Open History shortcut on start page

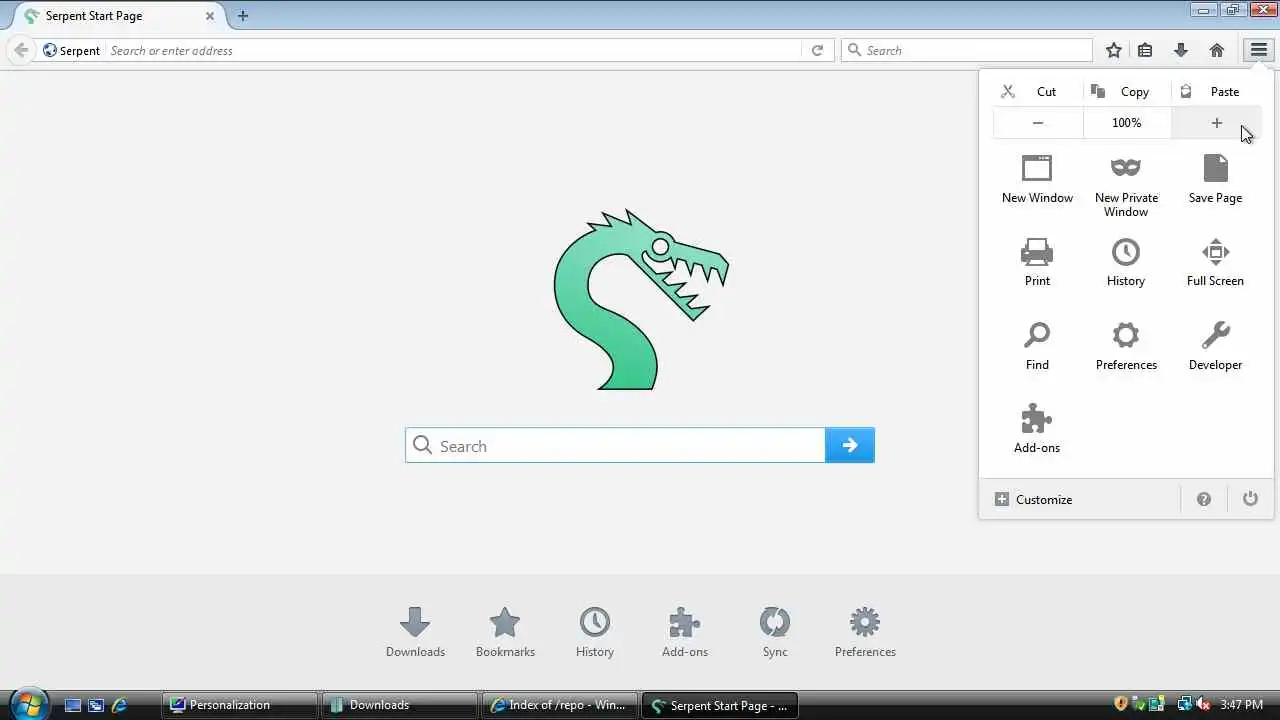tap(595, 632)
